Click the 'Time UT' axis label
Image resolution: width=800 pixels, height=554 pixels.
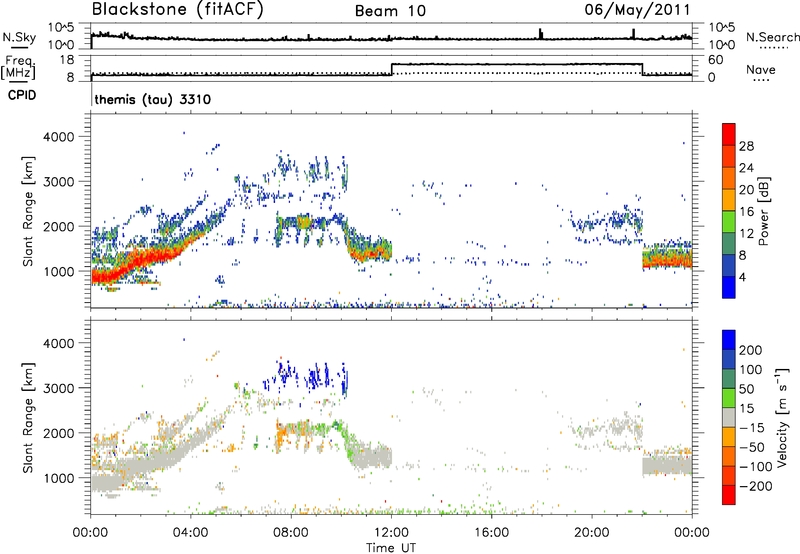(x=391, y=548)
